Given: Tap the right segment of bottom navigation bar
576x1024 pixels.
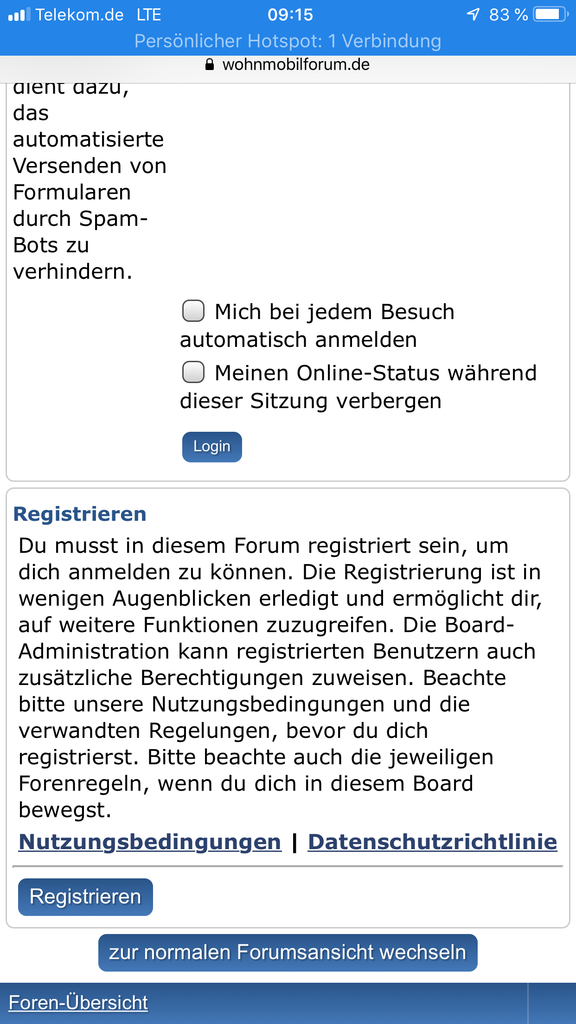Looking at the screenshot, I should pos(552,1003).
